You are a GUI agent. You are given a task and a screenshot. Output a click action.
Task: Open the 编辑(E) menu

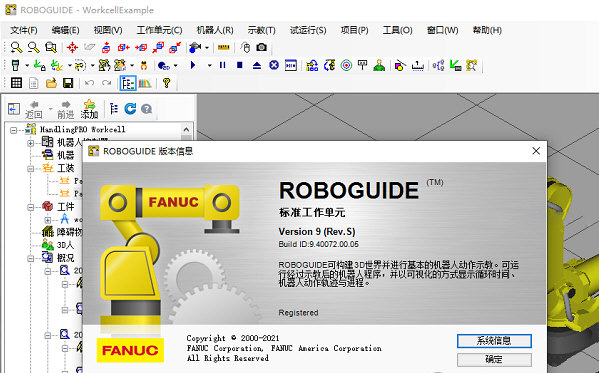coord(65,30)
